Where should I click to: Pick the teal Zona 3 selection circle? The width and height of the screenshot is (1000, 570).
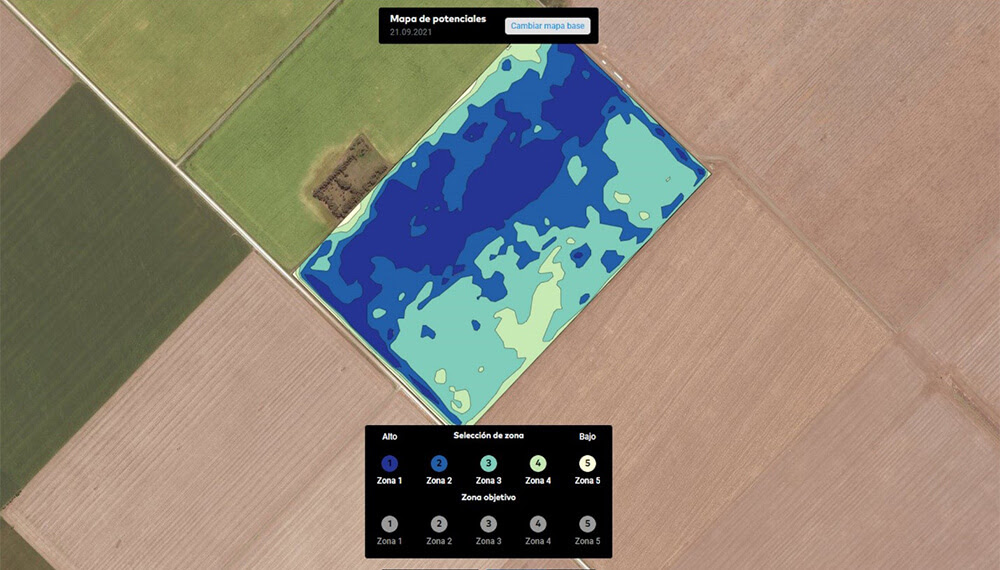pos(488,463)
